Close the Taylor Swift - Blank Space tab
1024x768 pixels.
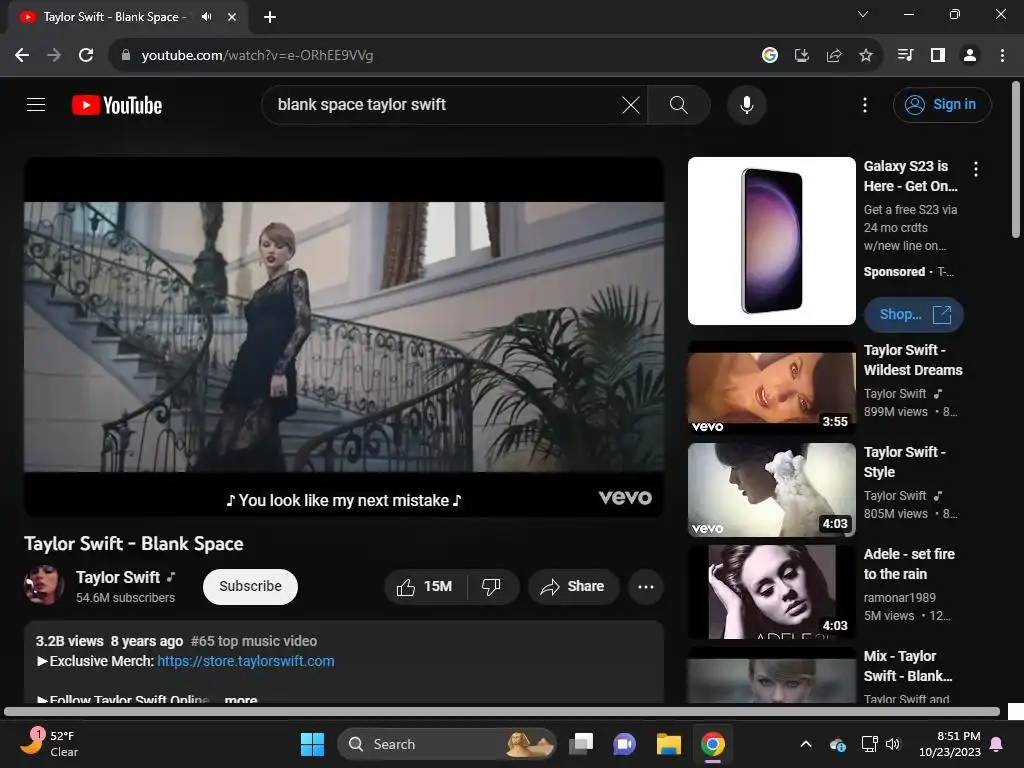[x=232, y=17]
